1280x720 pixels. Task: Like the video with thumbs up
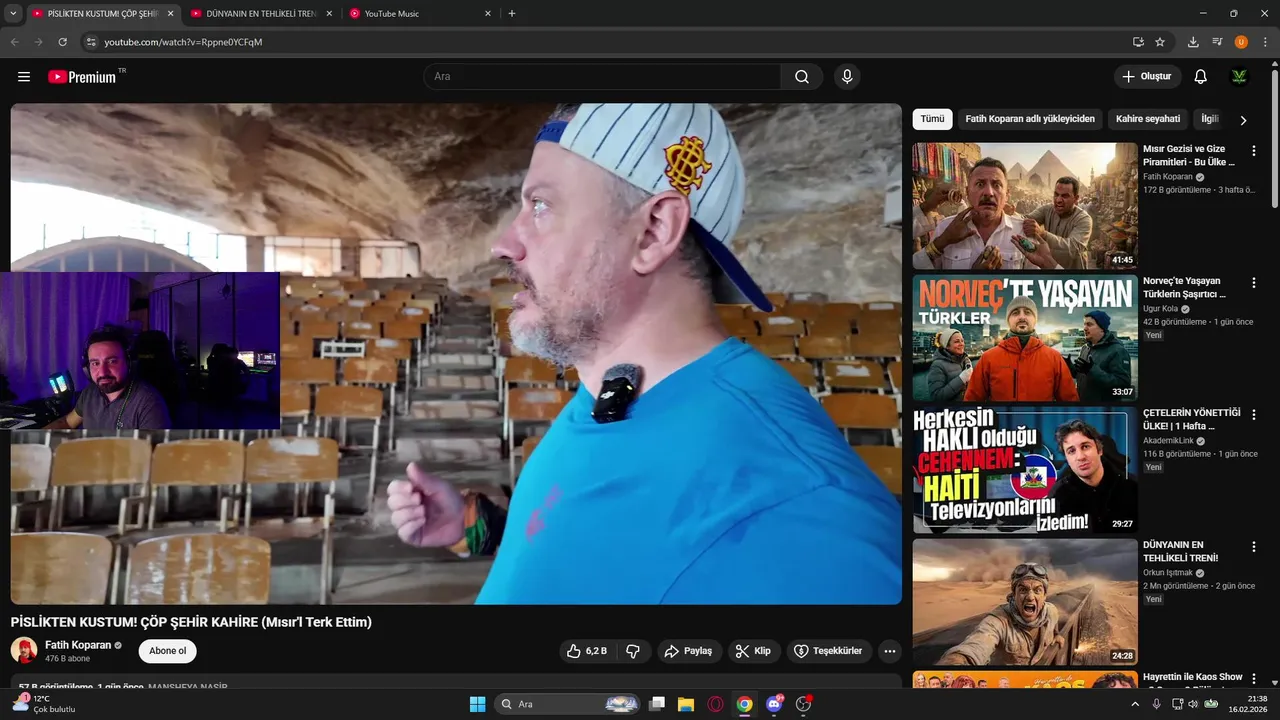[x=586, y=651]
